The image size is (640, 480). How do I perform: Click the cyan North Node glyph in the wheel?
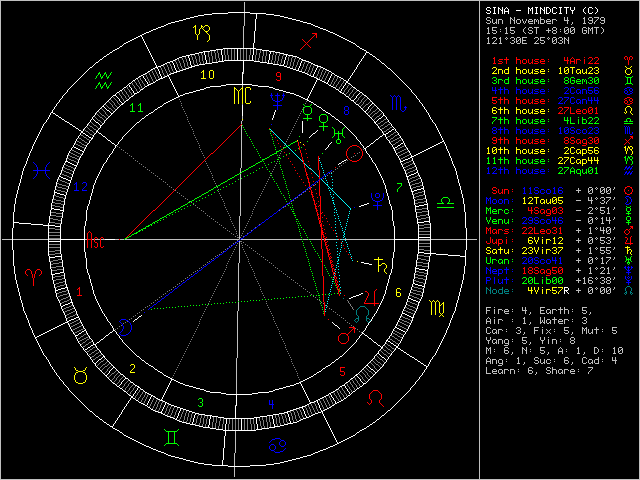(361, 315)
